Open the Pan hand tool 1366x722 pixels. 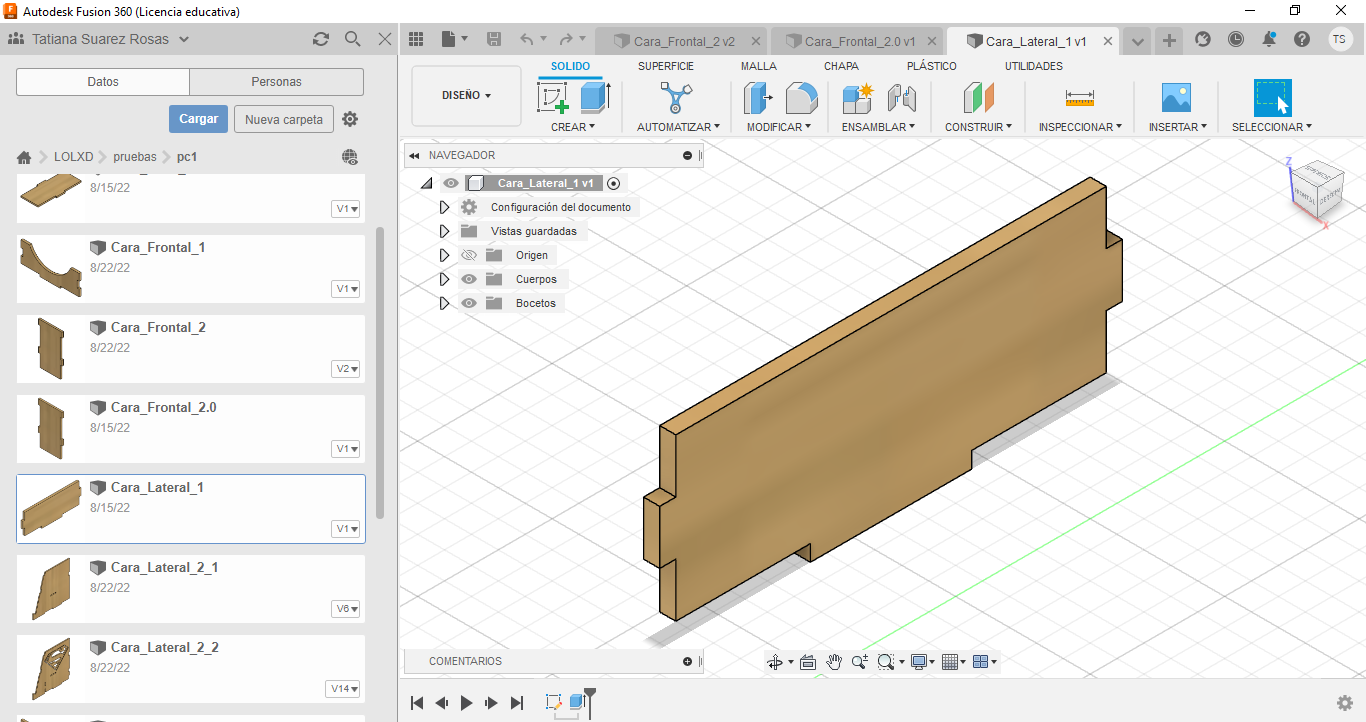tap(833, 662)
